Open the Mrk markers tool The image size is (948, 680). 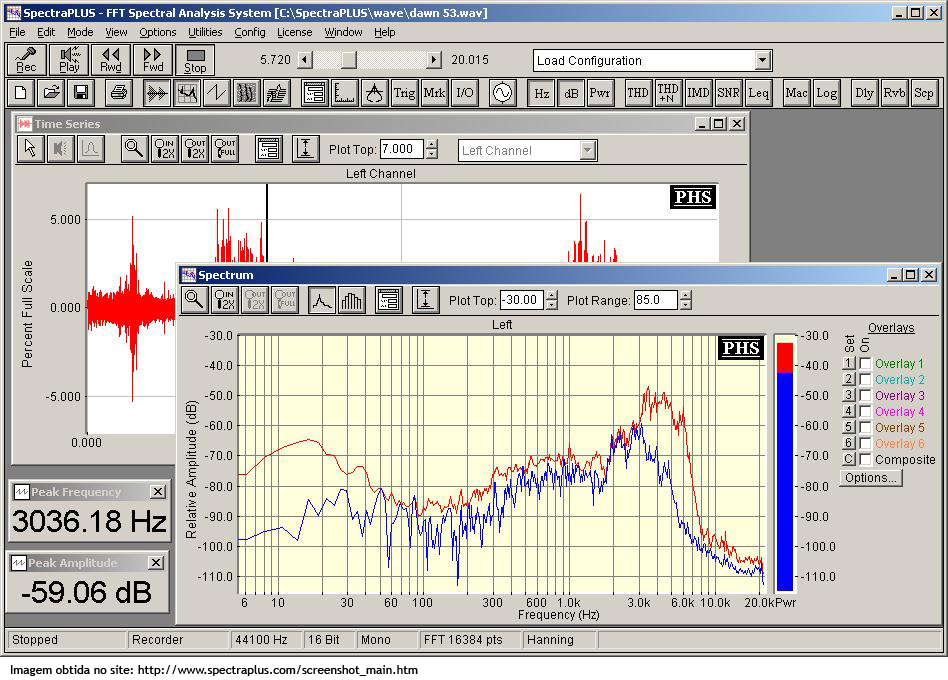pyautogui.click(x=434, y=93)
